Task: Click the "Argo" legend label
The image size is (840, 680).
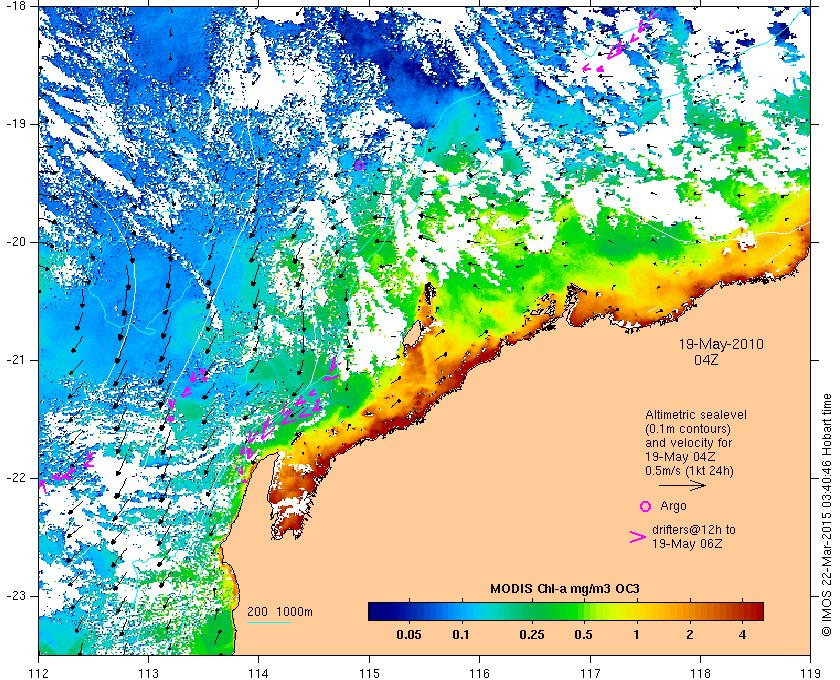Action: 673,506
